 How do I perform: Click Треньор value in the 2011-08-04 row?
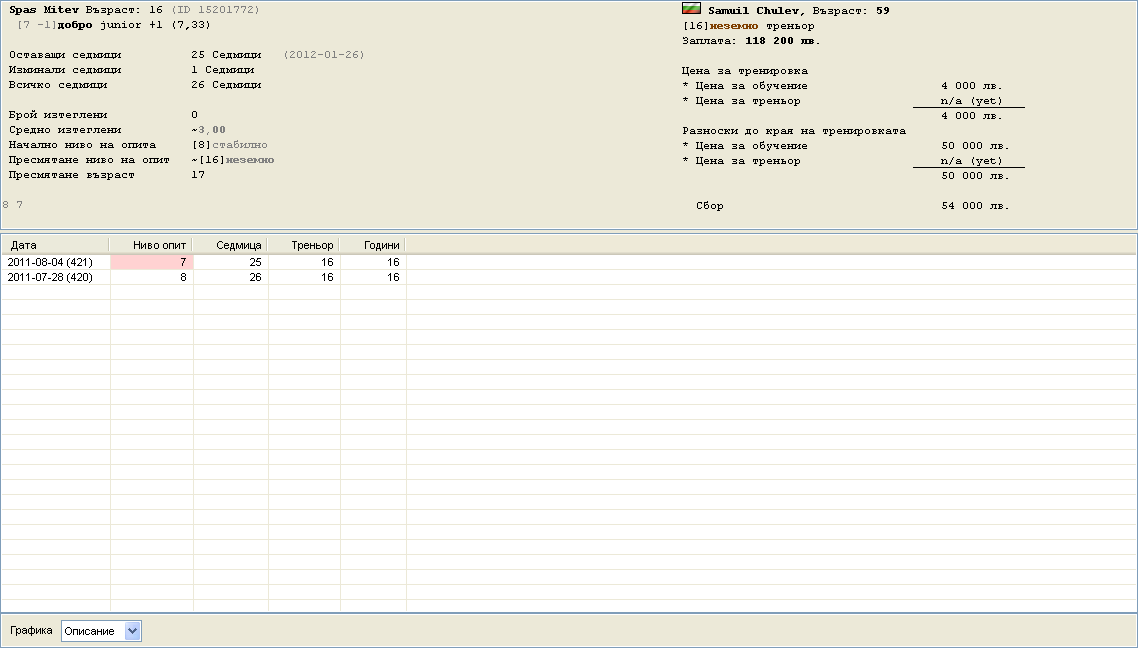point(305,262)
